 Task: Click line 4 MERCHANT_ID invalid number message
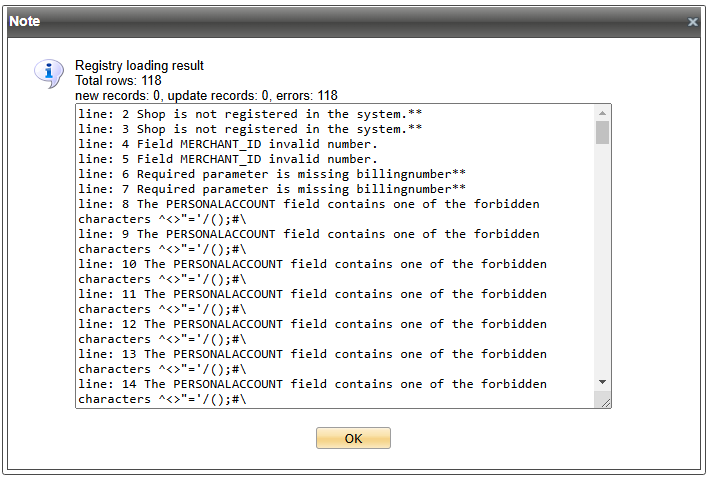(x=228, y=144)
